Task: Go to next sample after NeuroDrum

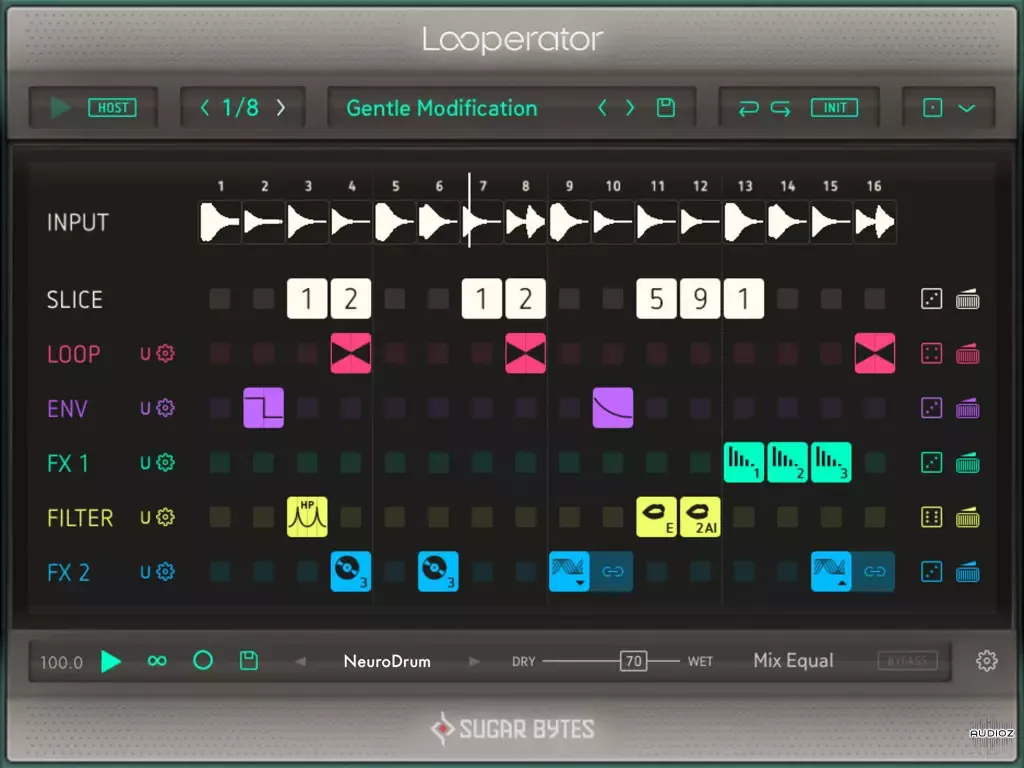Action: click(x=474, y=662)
